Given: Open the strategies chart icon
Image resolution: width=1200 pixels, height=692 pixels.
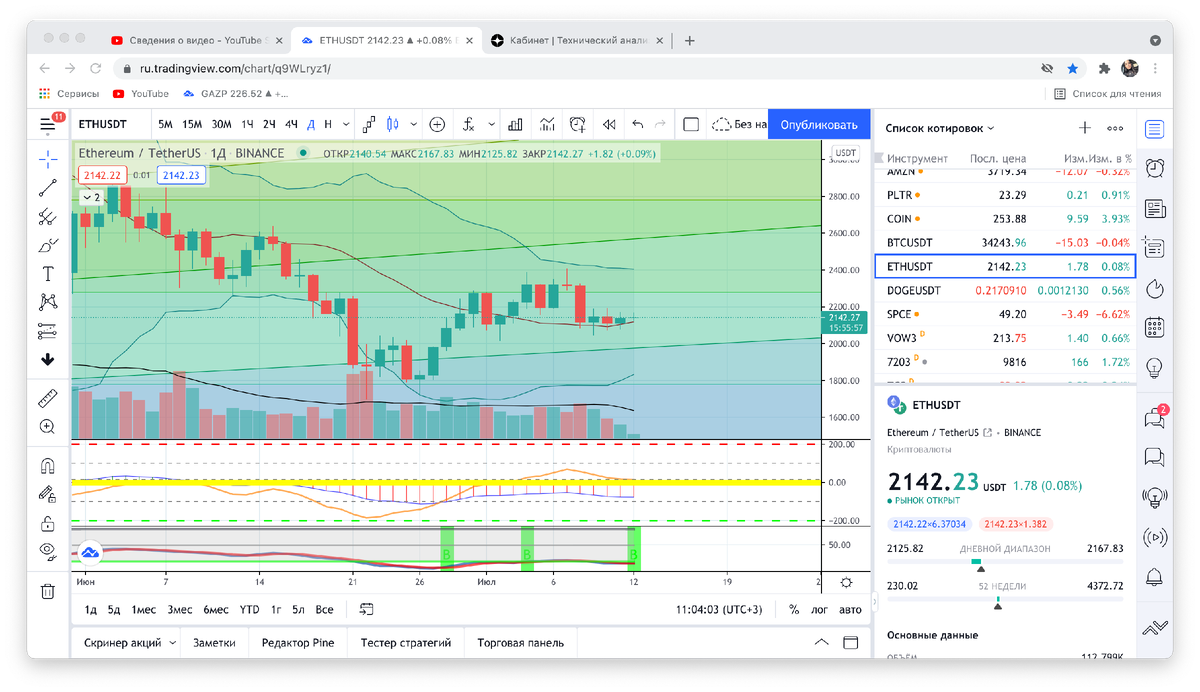Looking at the screenshot, I should [x=547, y=125].
